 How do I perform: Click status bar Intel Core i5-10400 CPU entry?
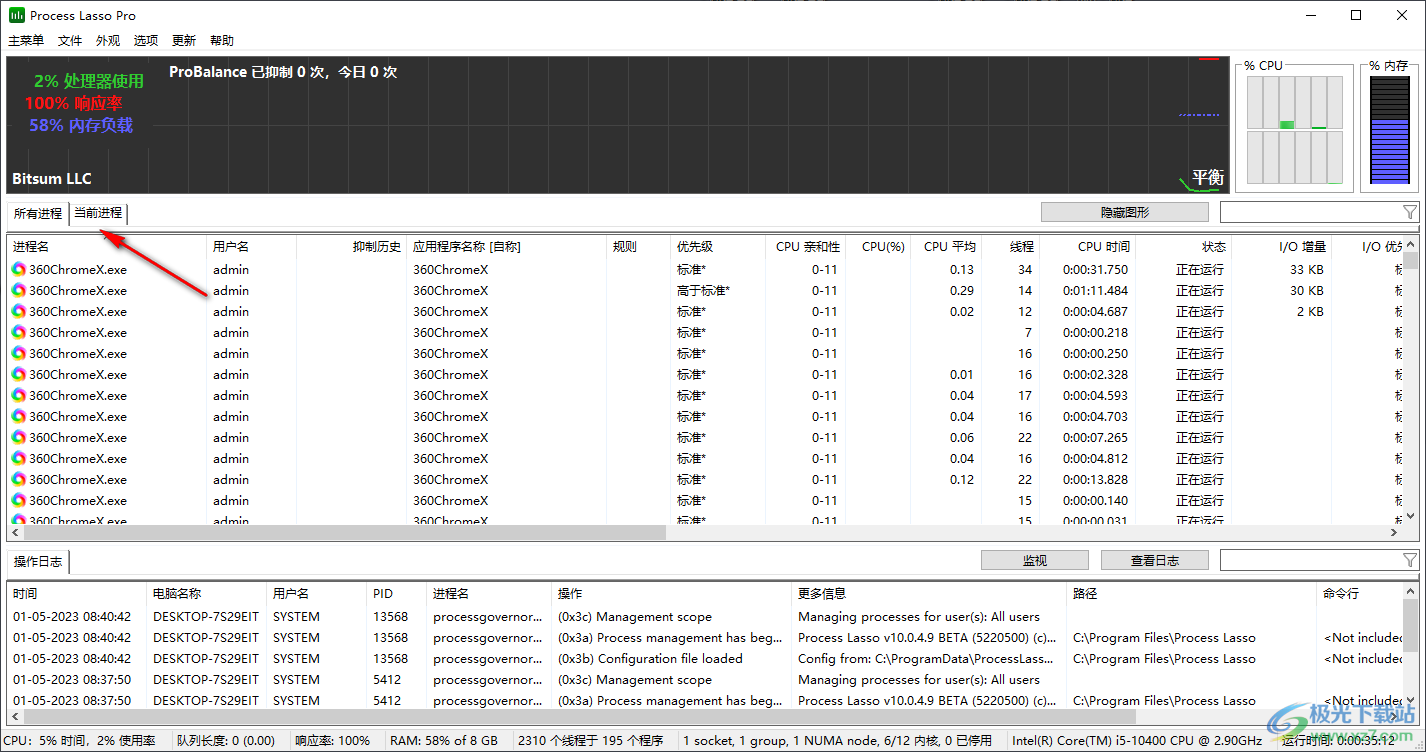(1139, 741)
